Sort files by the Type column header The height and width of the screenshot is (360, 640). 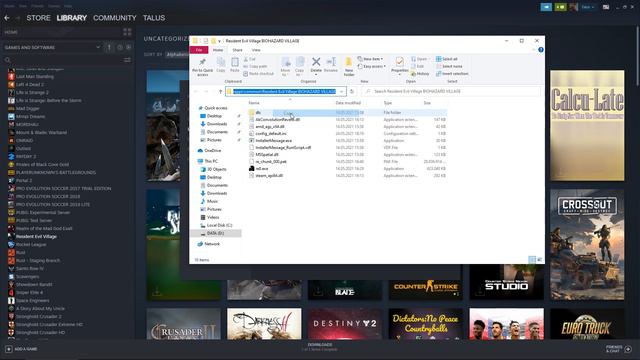[387, 103]
